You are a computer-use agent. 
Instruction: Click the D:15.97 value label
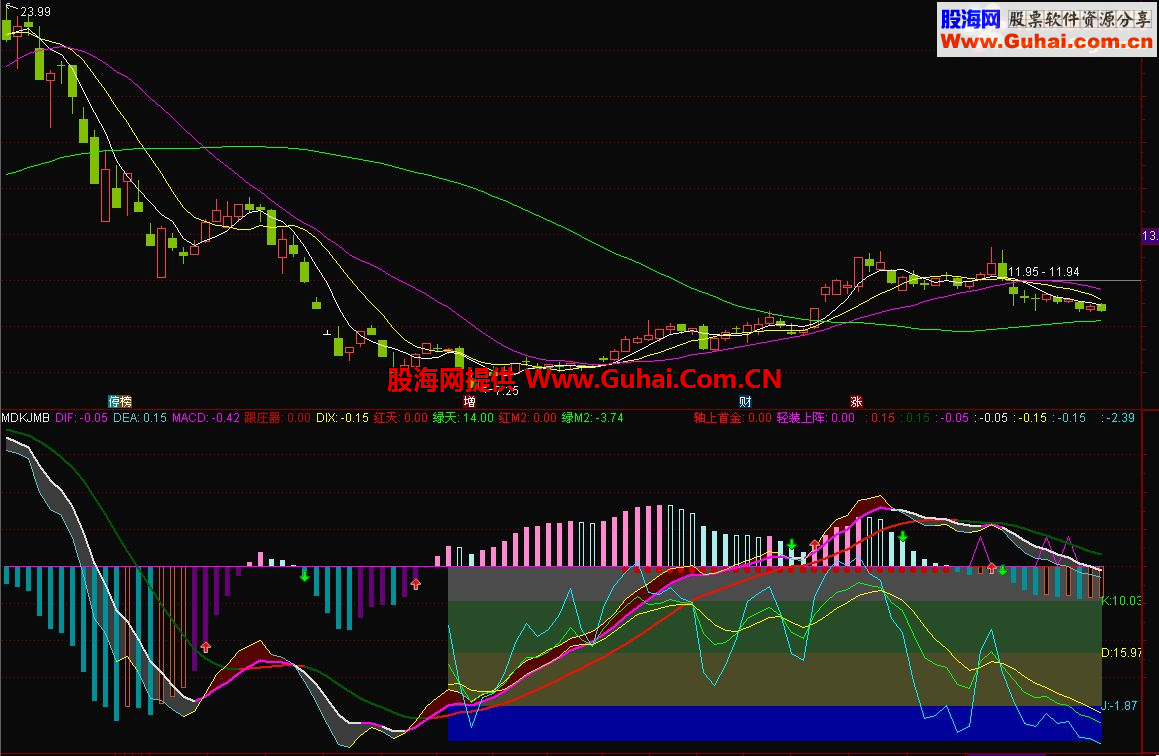[x=1121, y=653]
